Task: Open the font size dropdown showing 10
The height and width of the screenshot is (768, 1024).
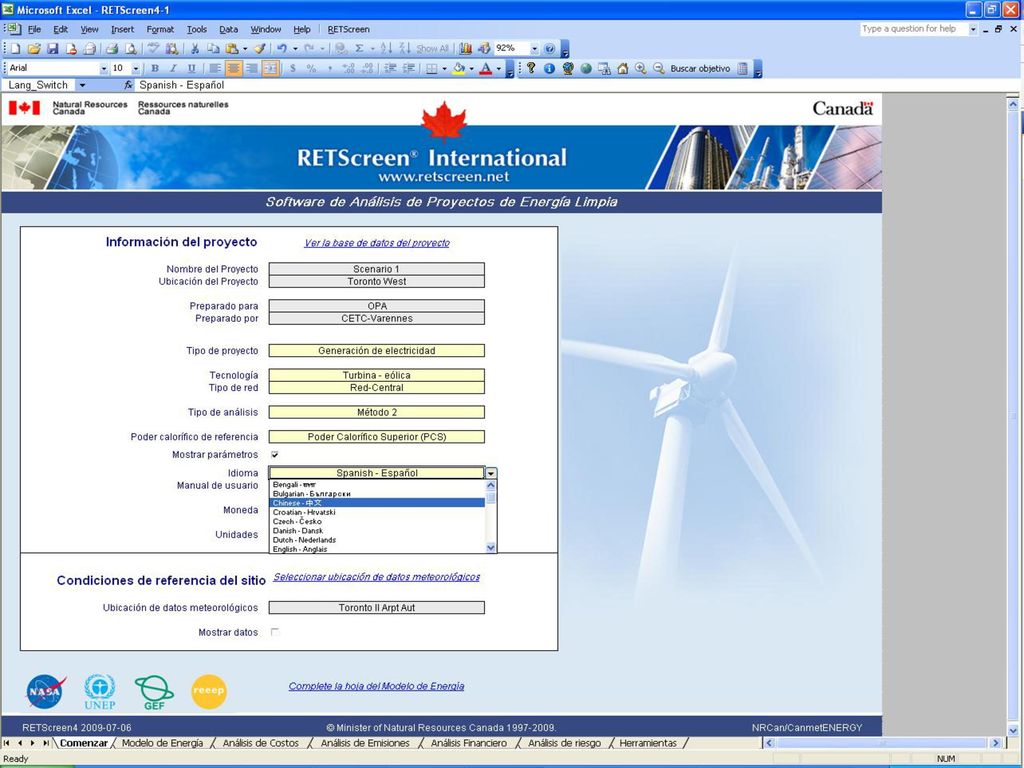Action: click(136, 69)
